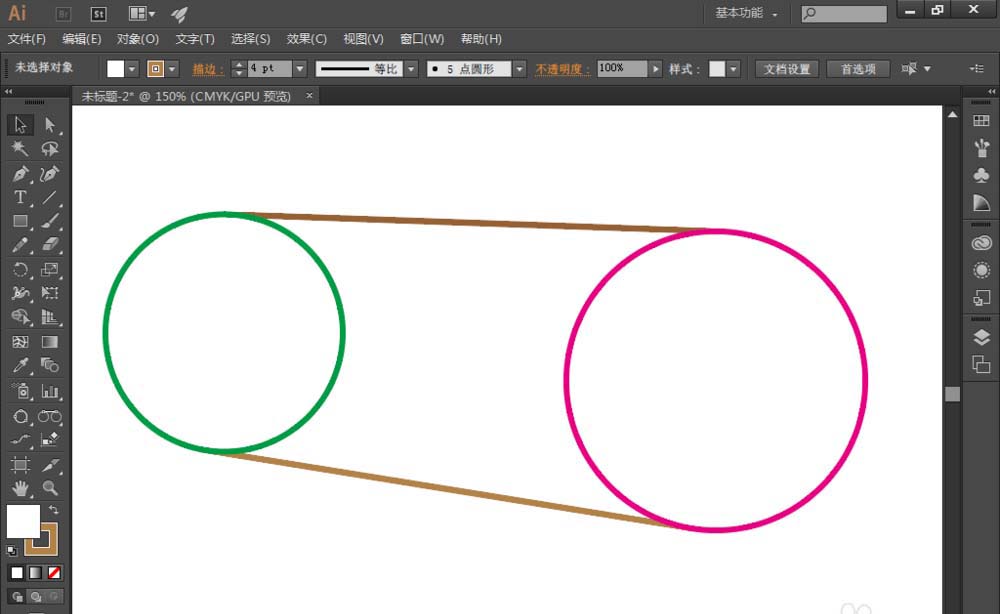Expand the opacity 100% arrow
The height and width of the screenshot is (614, 1000).
[656, 69]
